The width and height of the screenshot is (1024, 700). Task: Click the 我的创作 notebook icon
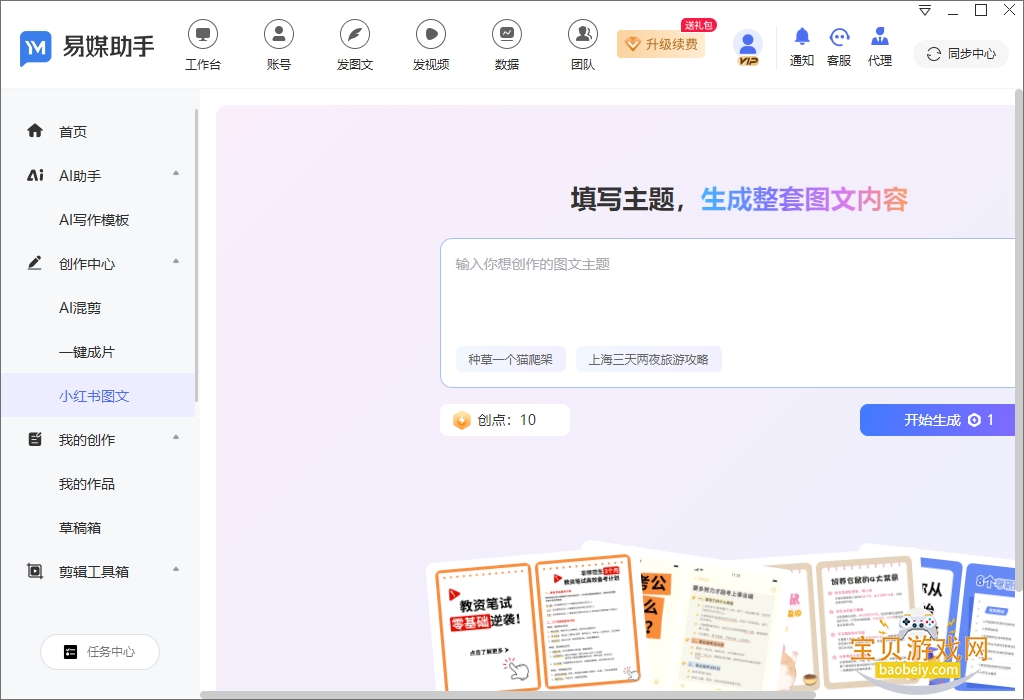pos(35,439)
